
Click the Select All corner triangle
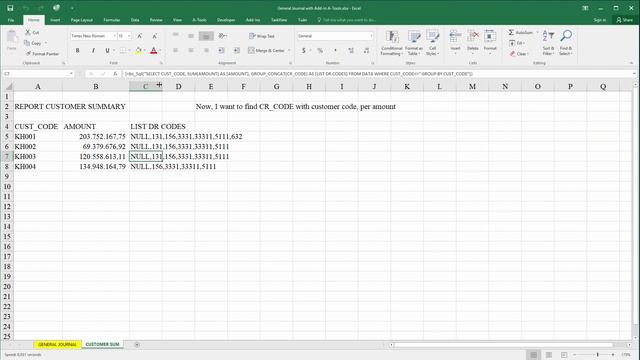coord(8,86)
